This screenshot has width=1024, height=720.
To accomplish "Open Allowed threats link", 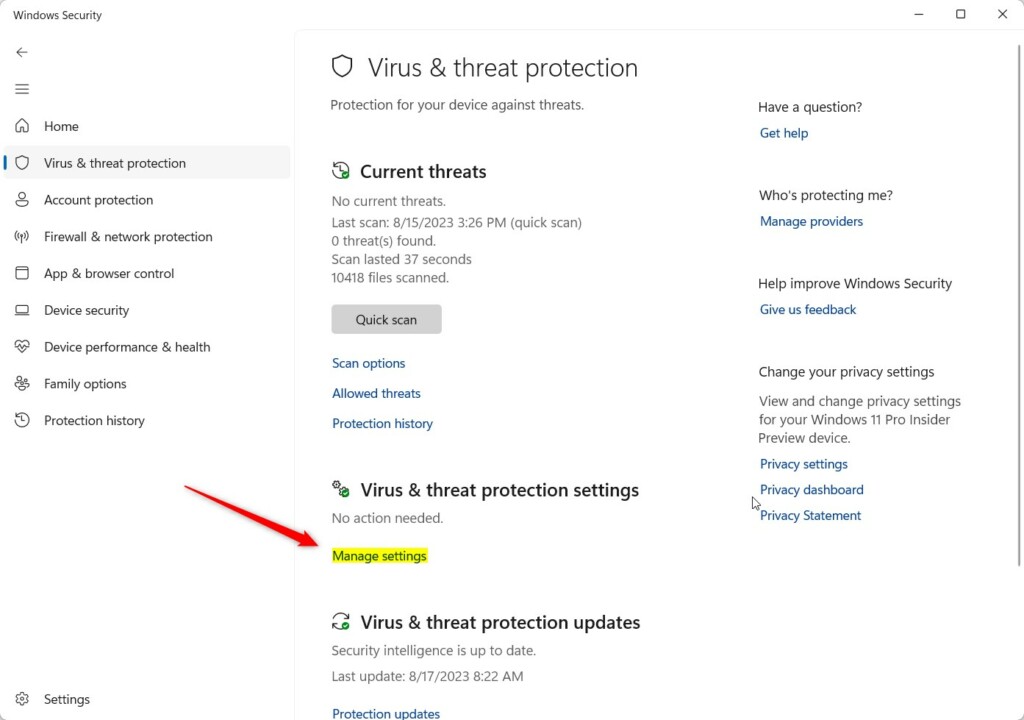I will 376,393.
